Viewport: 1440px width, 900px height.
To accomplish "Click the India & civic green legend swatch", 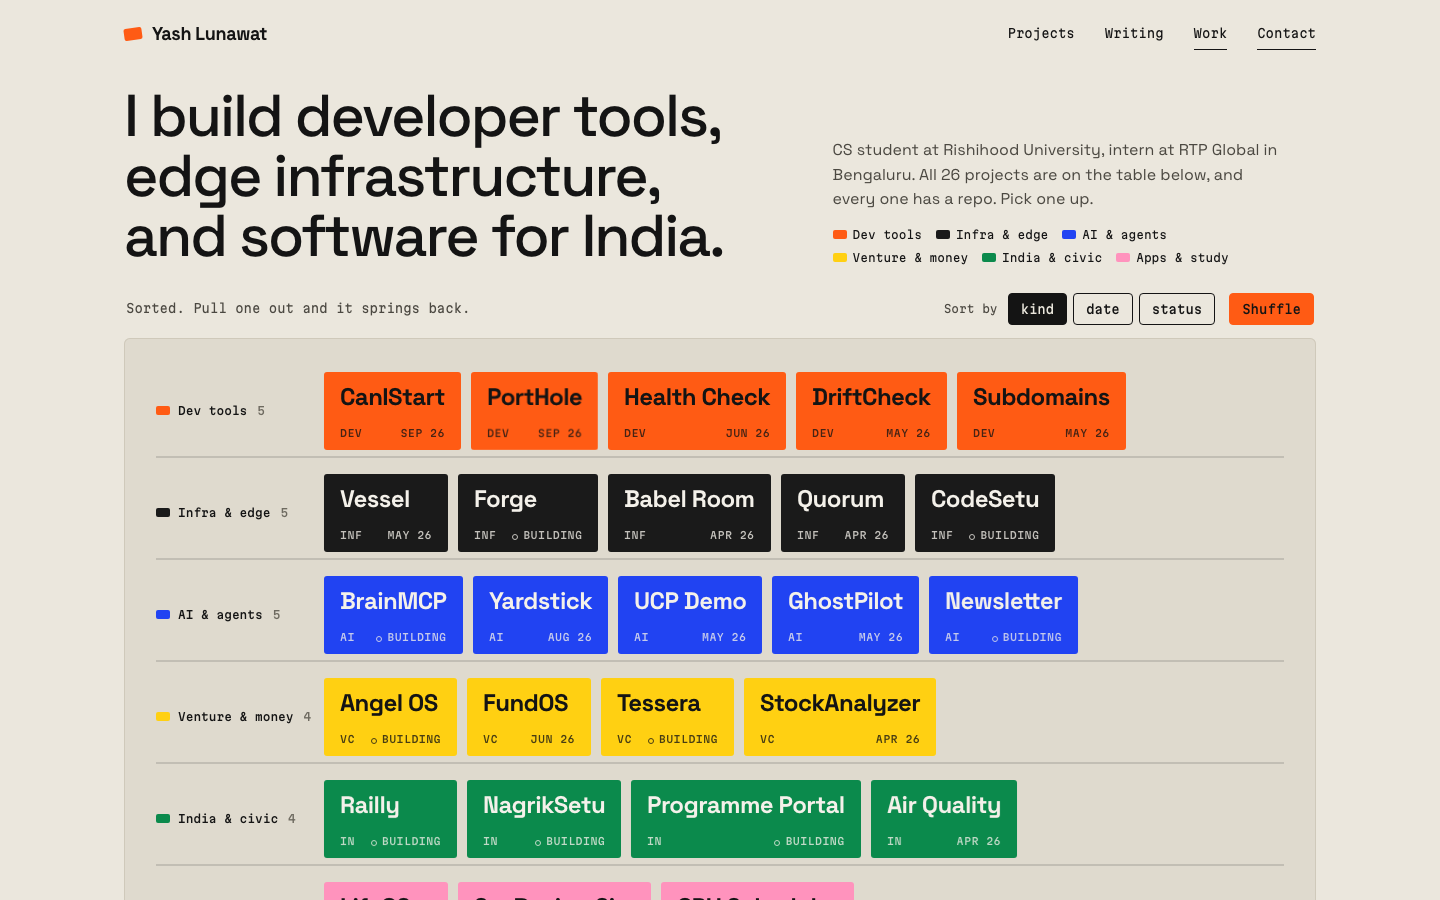I will point(989,258).
